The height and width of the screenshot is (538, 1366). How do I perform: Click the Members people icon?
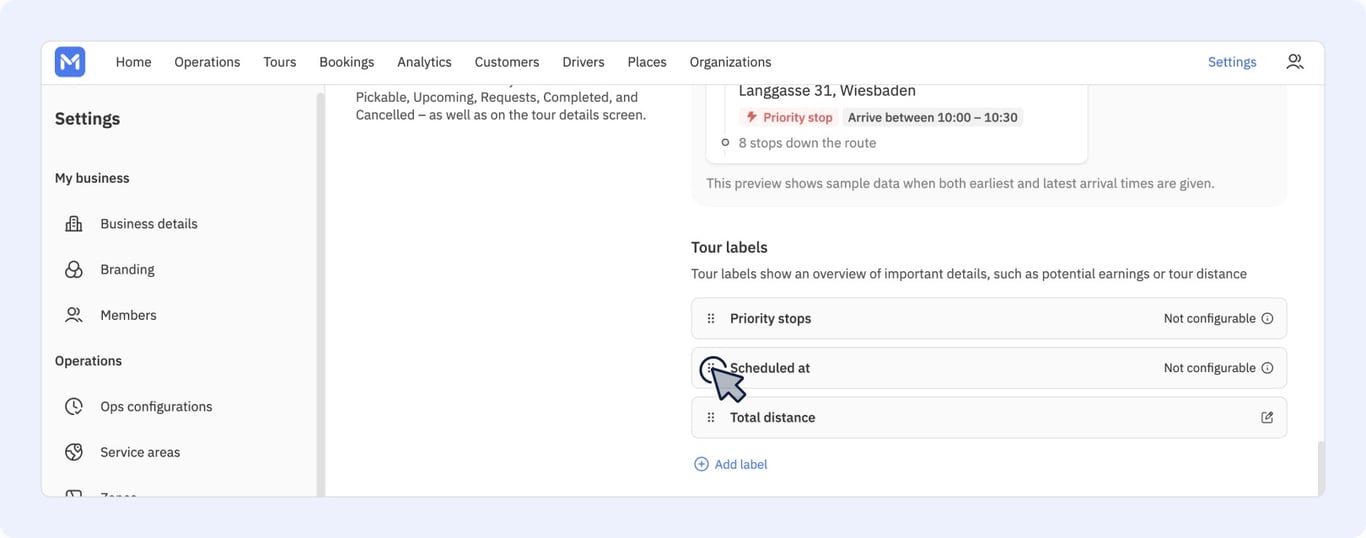[x=74, y=315]
